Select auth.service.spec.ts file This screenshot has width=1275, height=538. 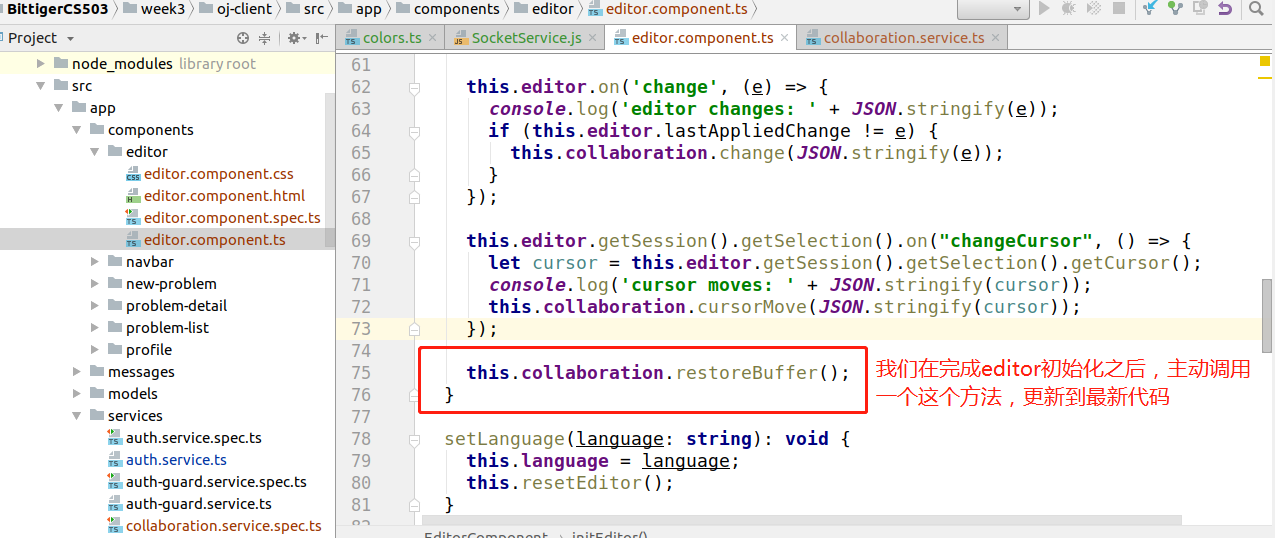point(193,438)
